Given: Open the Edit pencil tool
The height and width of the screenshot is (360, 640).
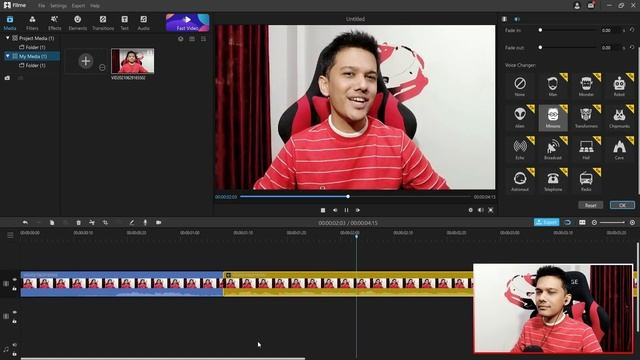Looking at the screenshot, I should 131,222.
